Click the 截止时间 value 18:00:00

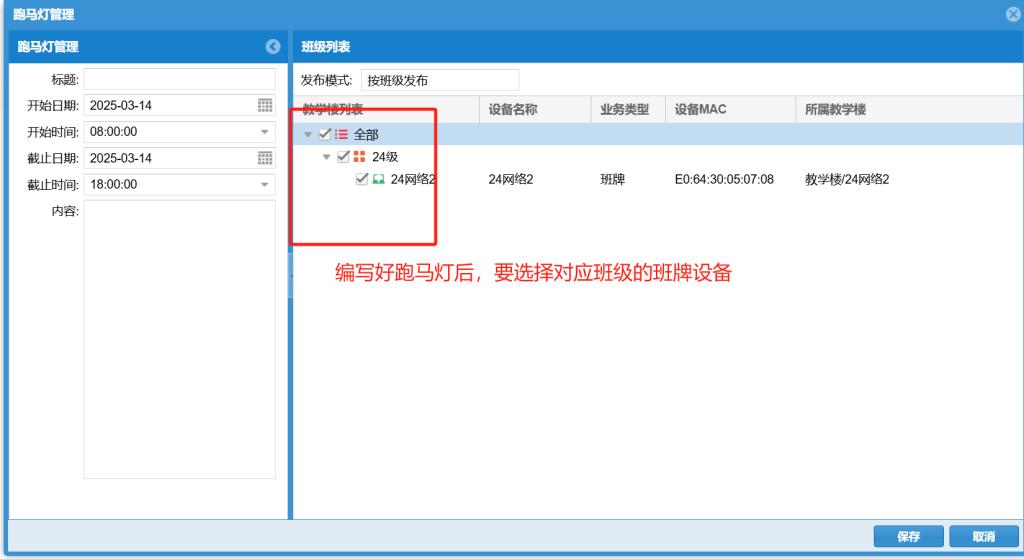click(114, 185)
